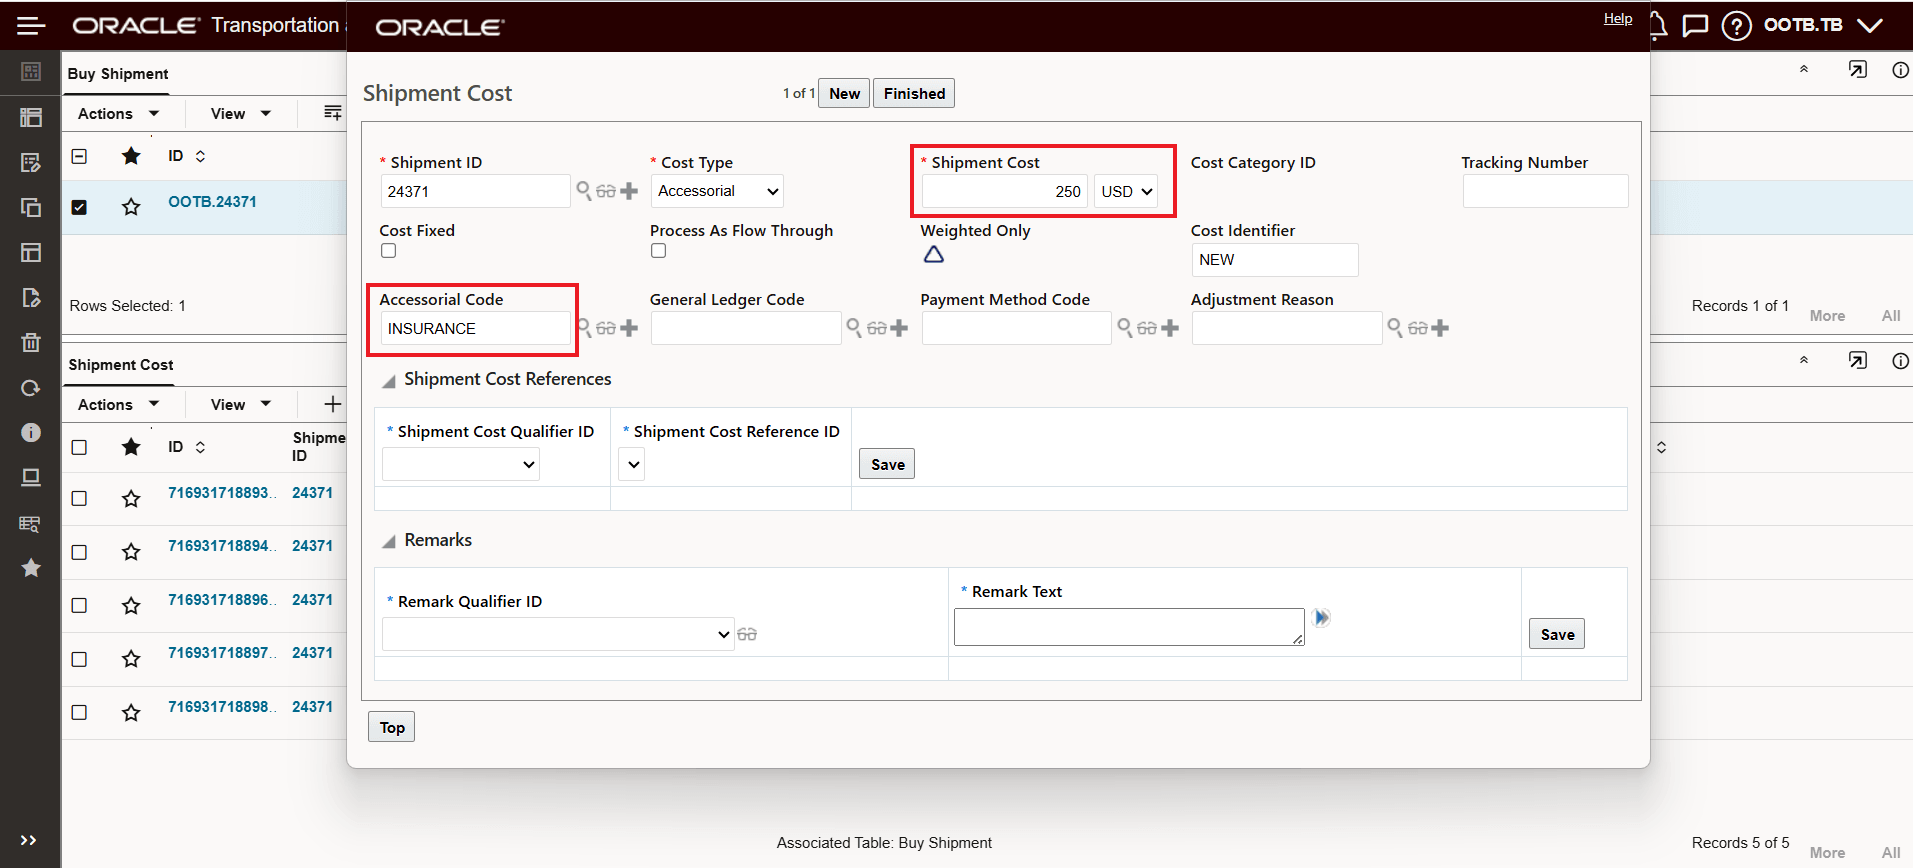1913x868 pixels.
Task: Open cost record 716931718894 link
Action: (x=221, y=546)
